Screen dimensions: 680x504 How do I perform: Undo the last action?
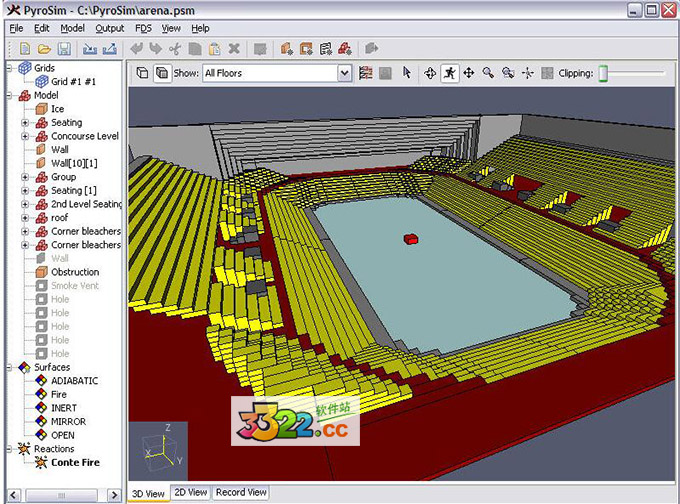point(136,49)
